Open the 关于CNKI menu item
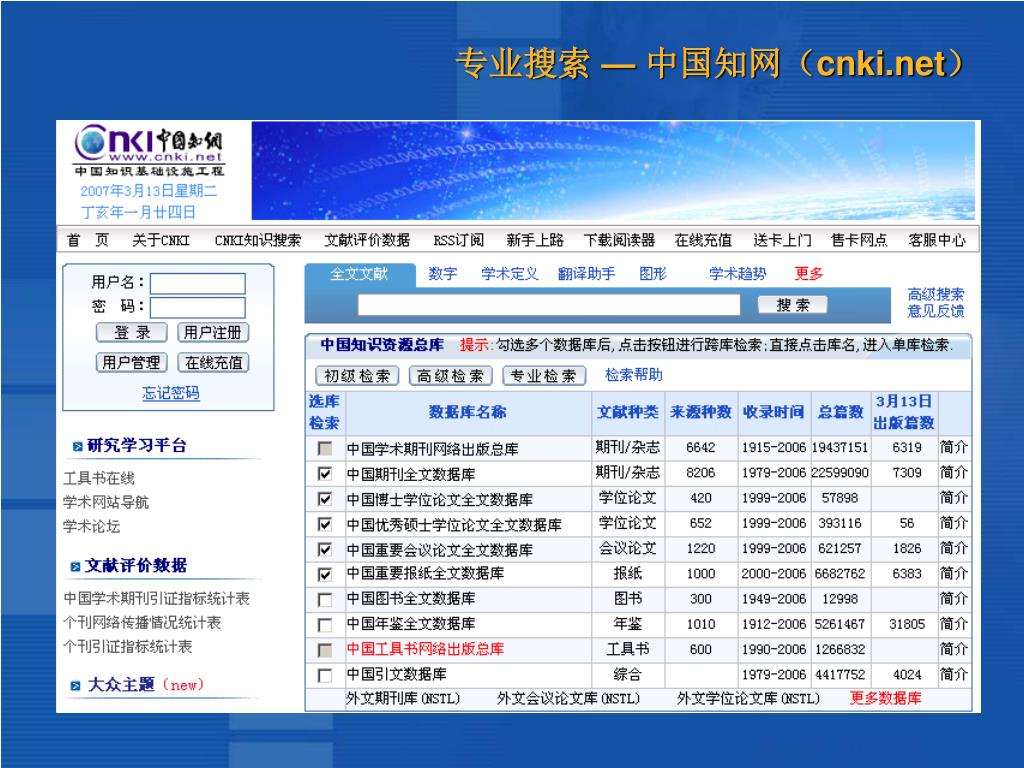The image size is (1024, 768). 161,240
